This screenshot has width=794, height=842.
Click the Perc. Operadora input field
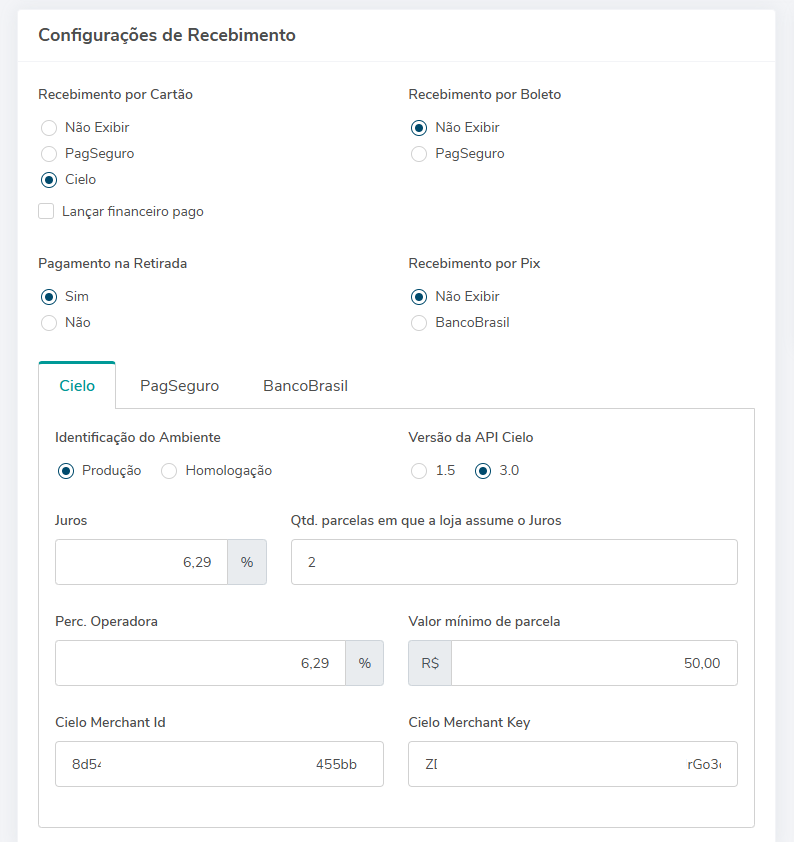pos(200,663)
